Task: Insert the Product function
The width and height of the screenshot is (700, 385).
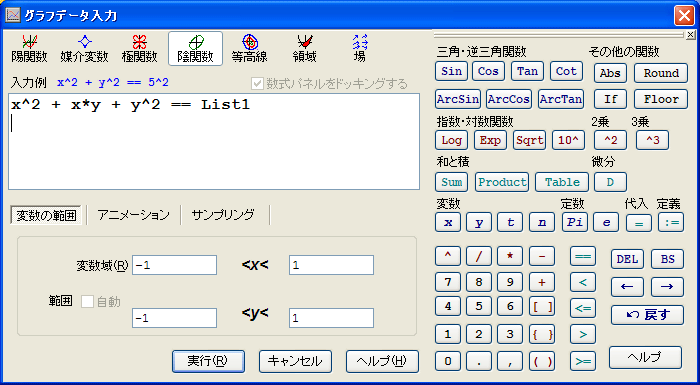Action: (502, 182)
